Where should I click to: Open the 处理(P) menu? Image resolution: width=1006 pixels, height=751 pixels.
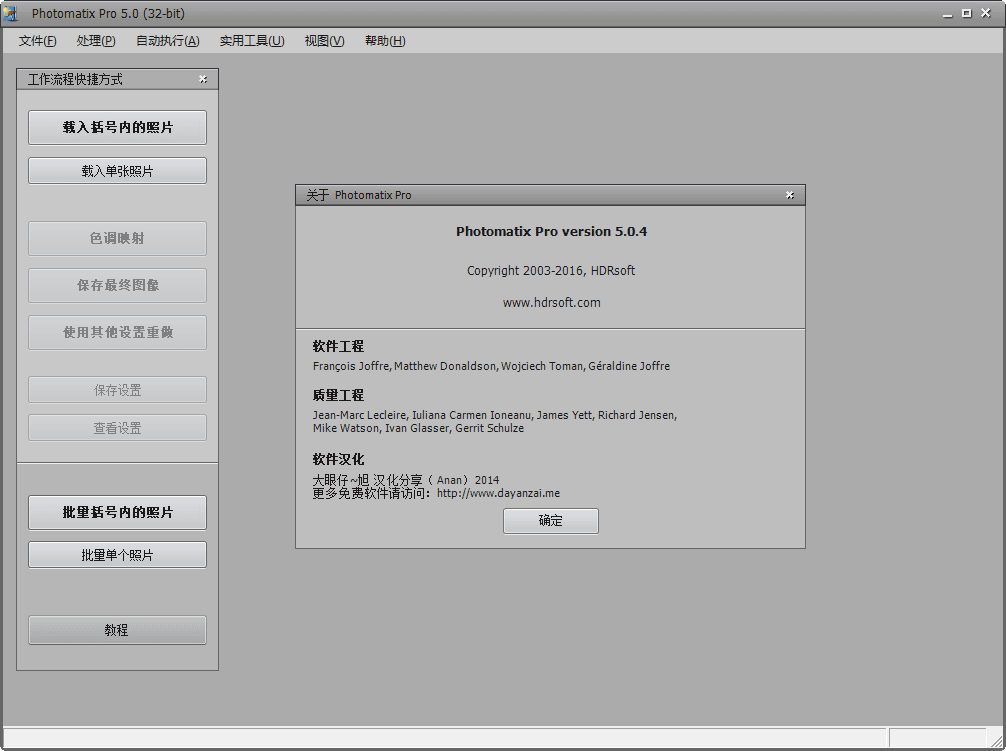pos(96,41)
